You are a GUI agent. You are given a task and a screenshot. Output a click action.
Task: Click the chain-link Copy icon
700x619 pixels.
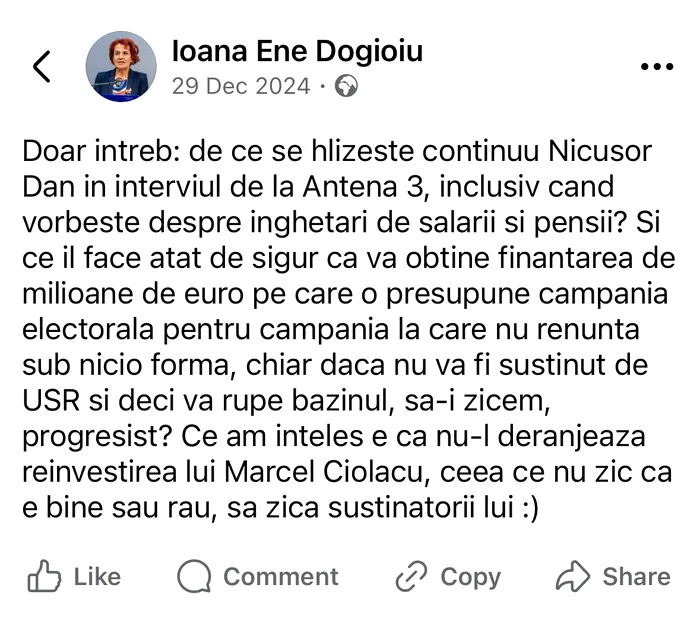coord(411,576)
